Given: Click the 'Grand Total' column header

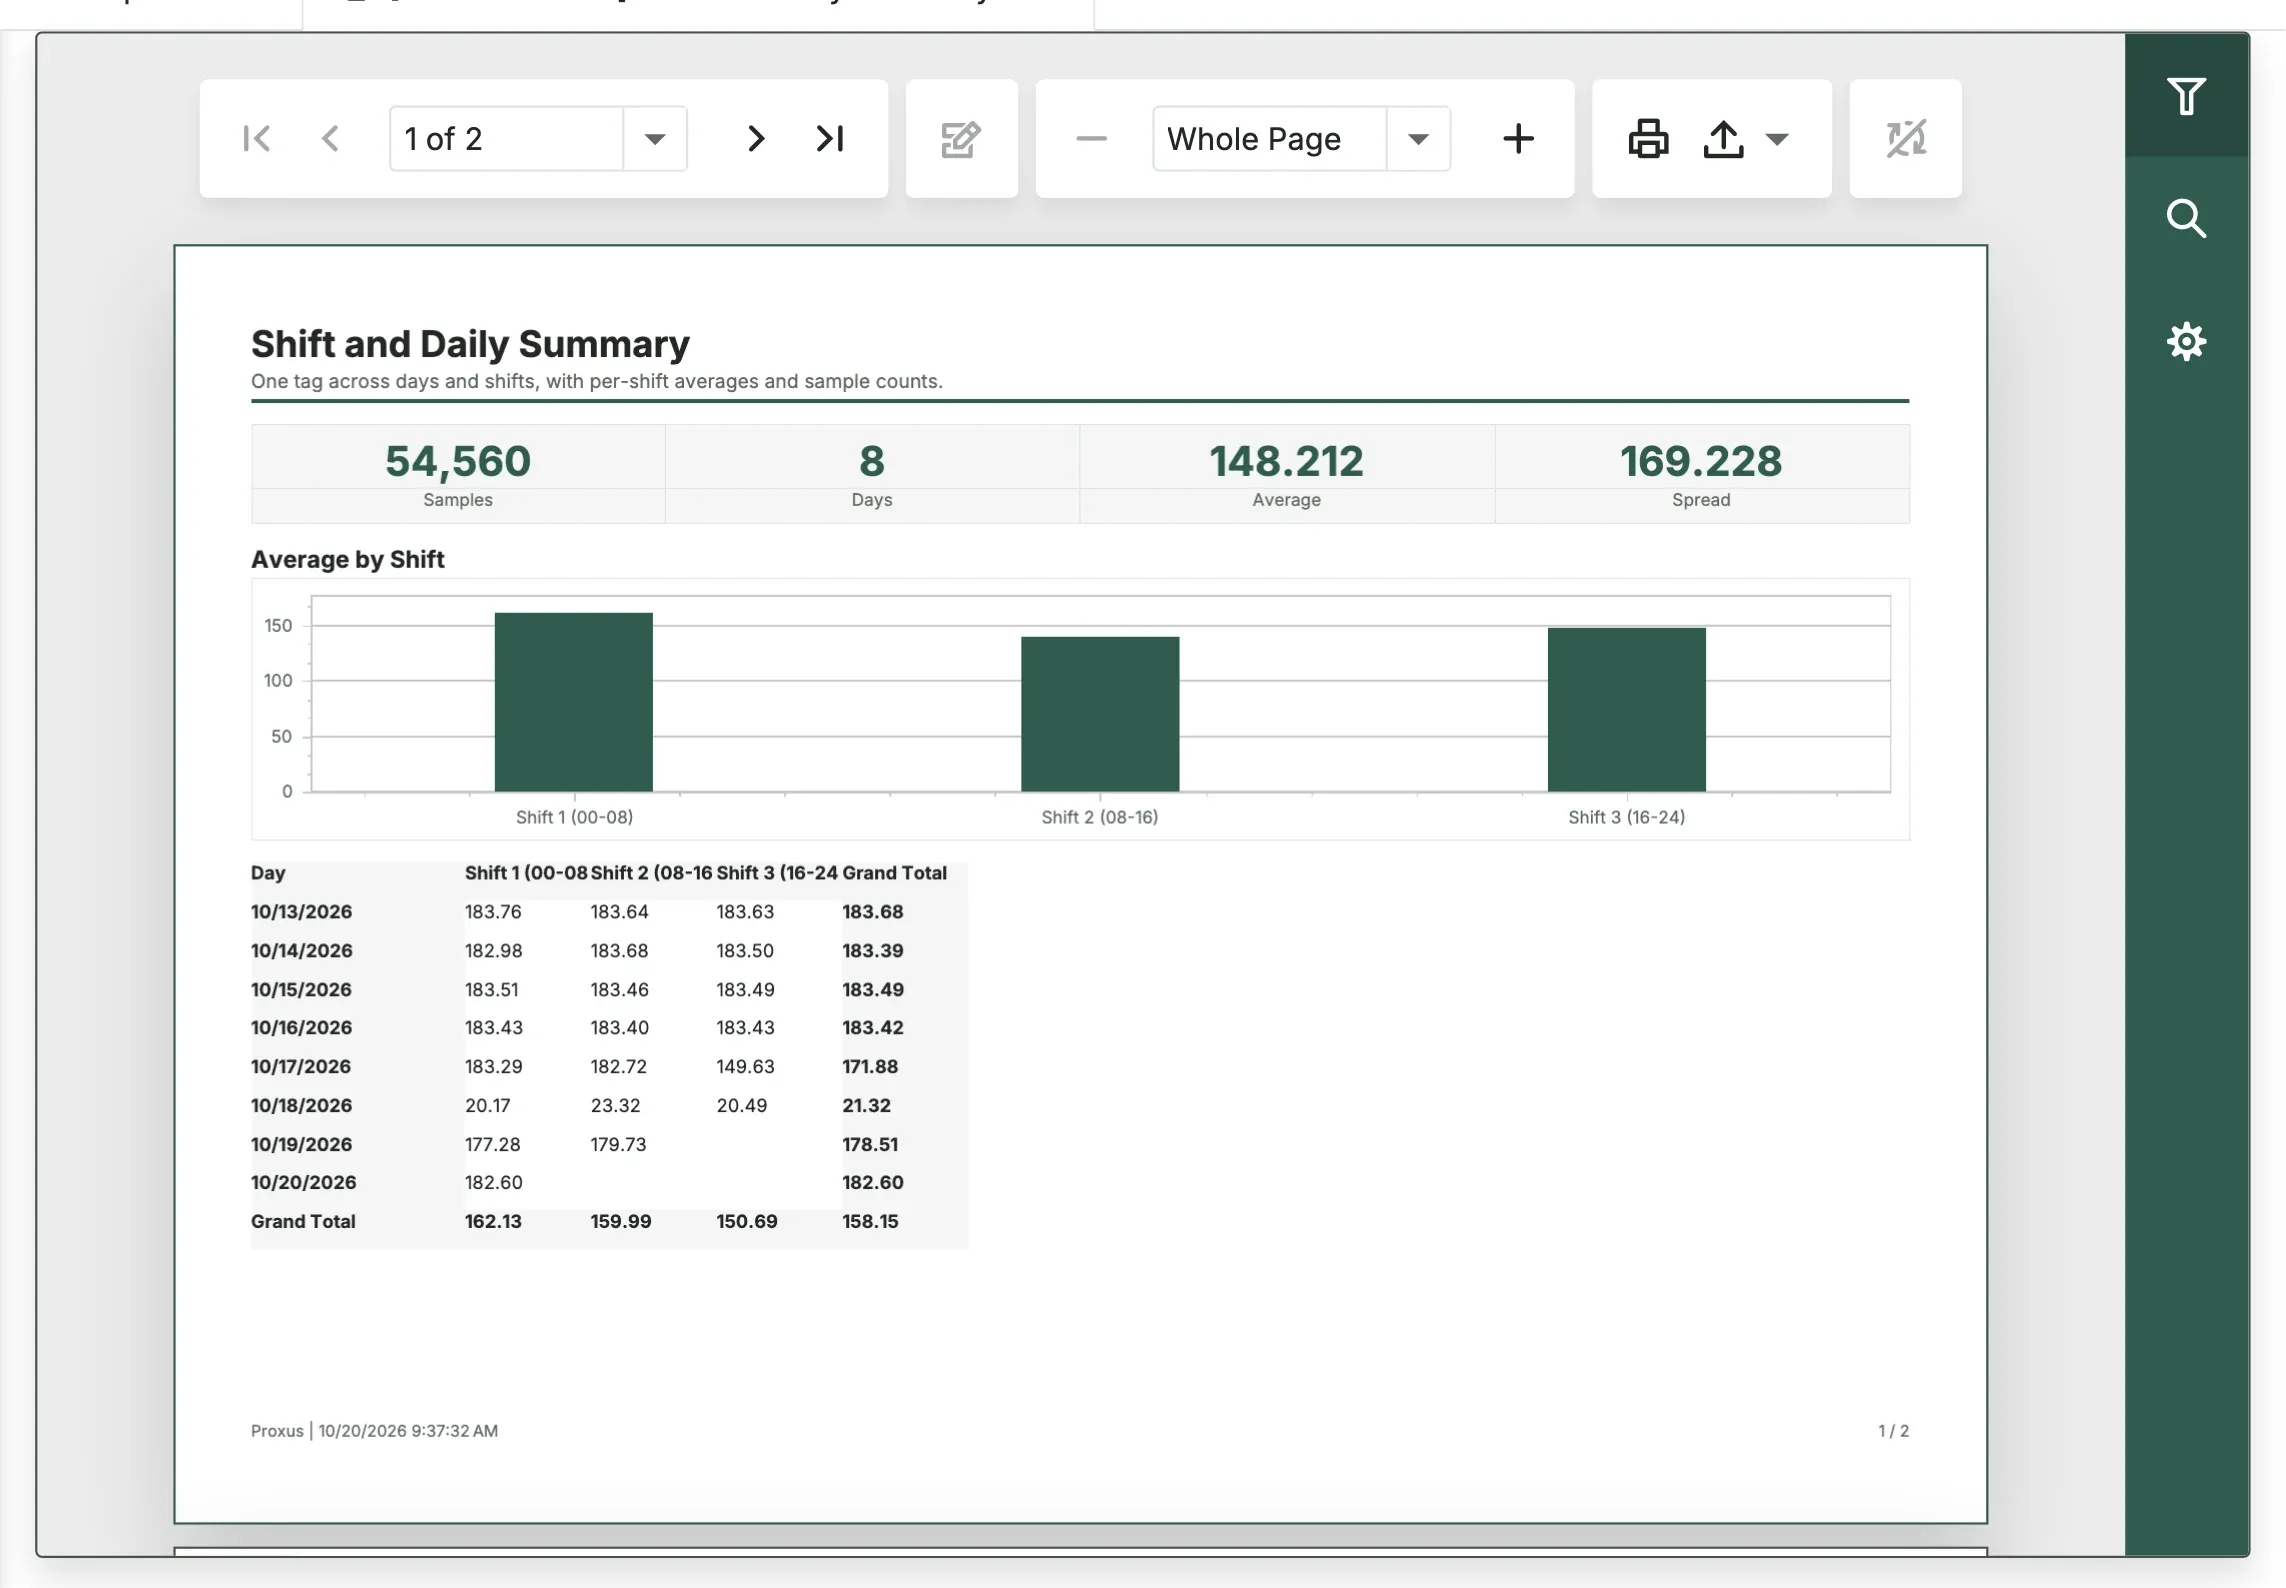Looking at the screenshot, I should pos(894,873).
